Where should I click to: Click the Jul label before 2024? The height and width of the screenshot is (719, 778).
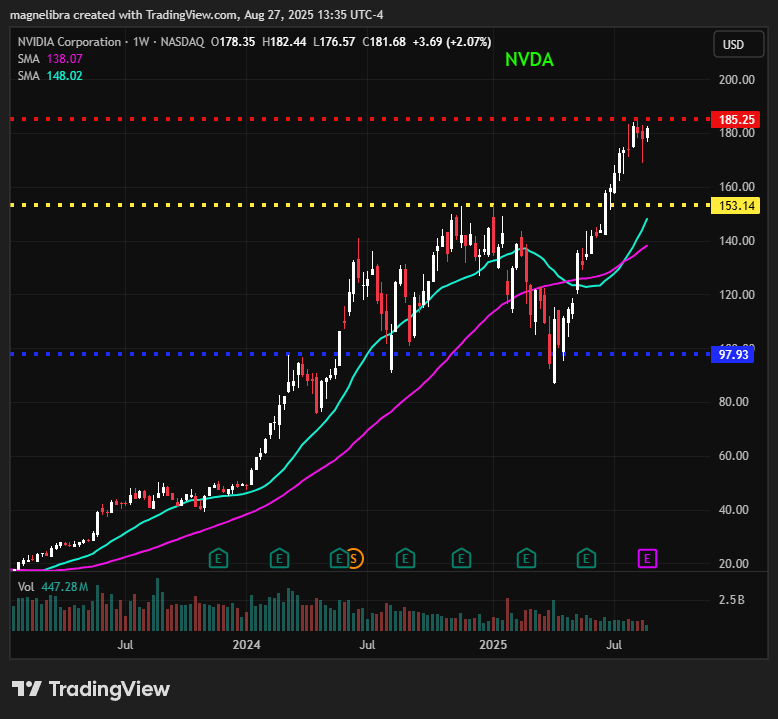(125, 645)
